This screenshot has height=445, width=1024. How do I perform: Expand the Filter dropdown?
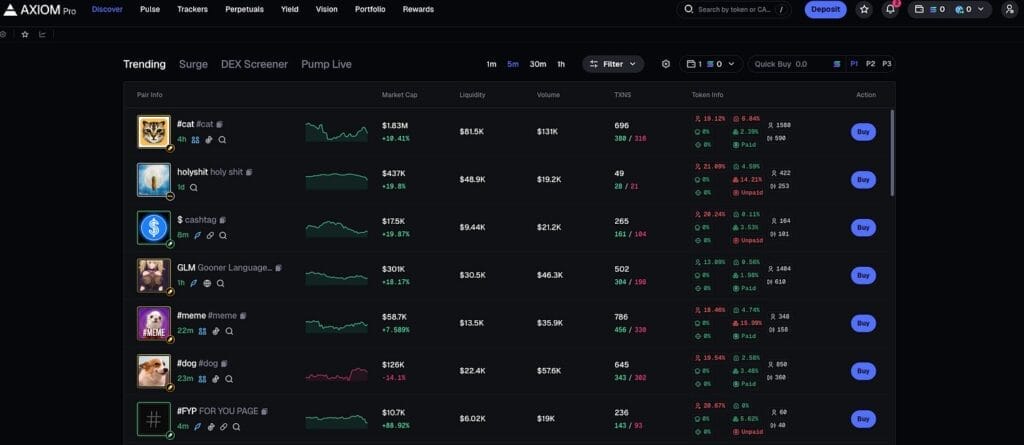point(613,64)
